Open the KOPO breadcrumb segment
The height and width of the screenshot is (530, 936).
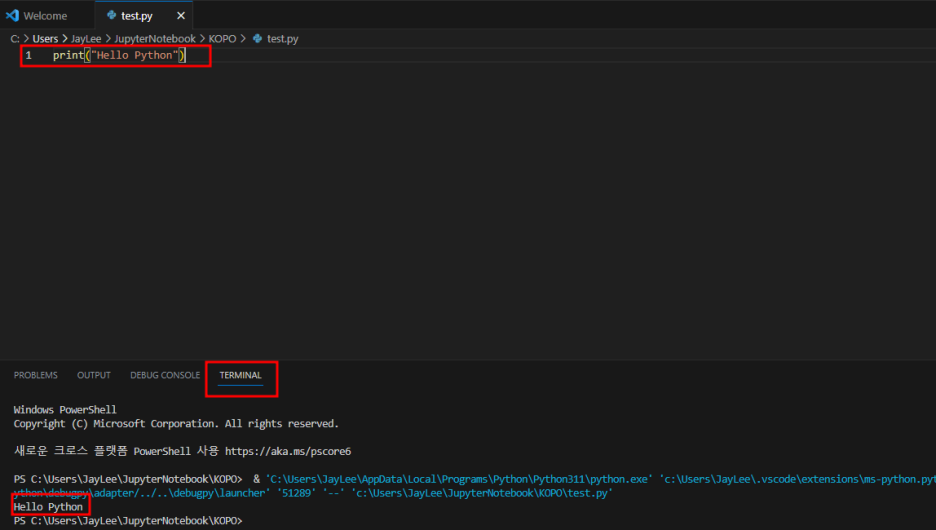222,39
